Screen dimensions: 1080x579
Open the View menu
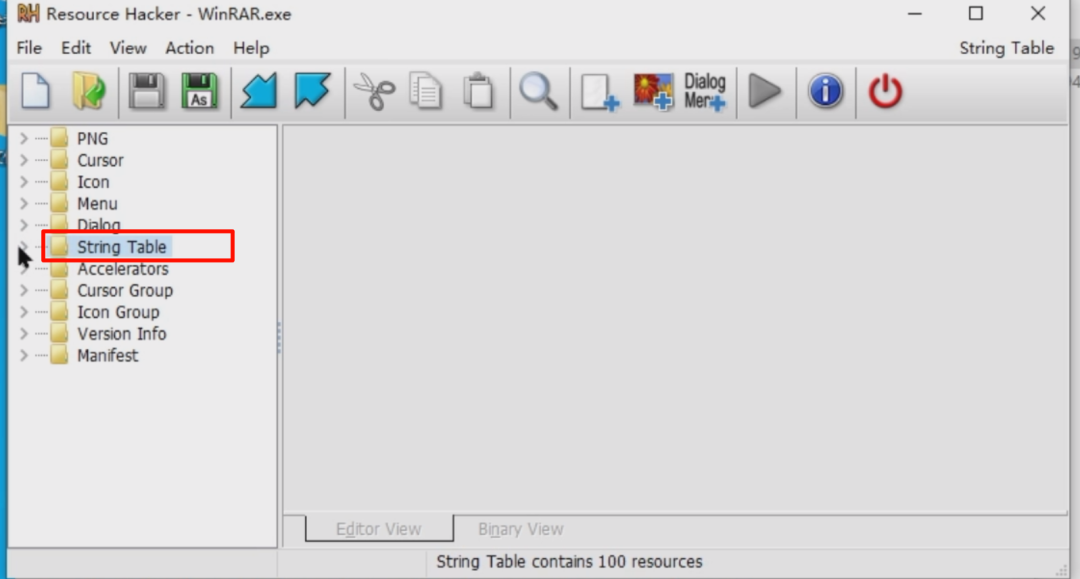click(x=128, y=48)
